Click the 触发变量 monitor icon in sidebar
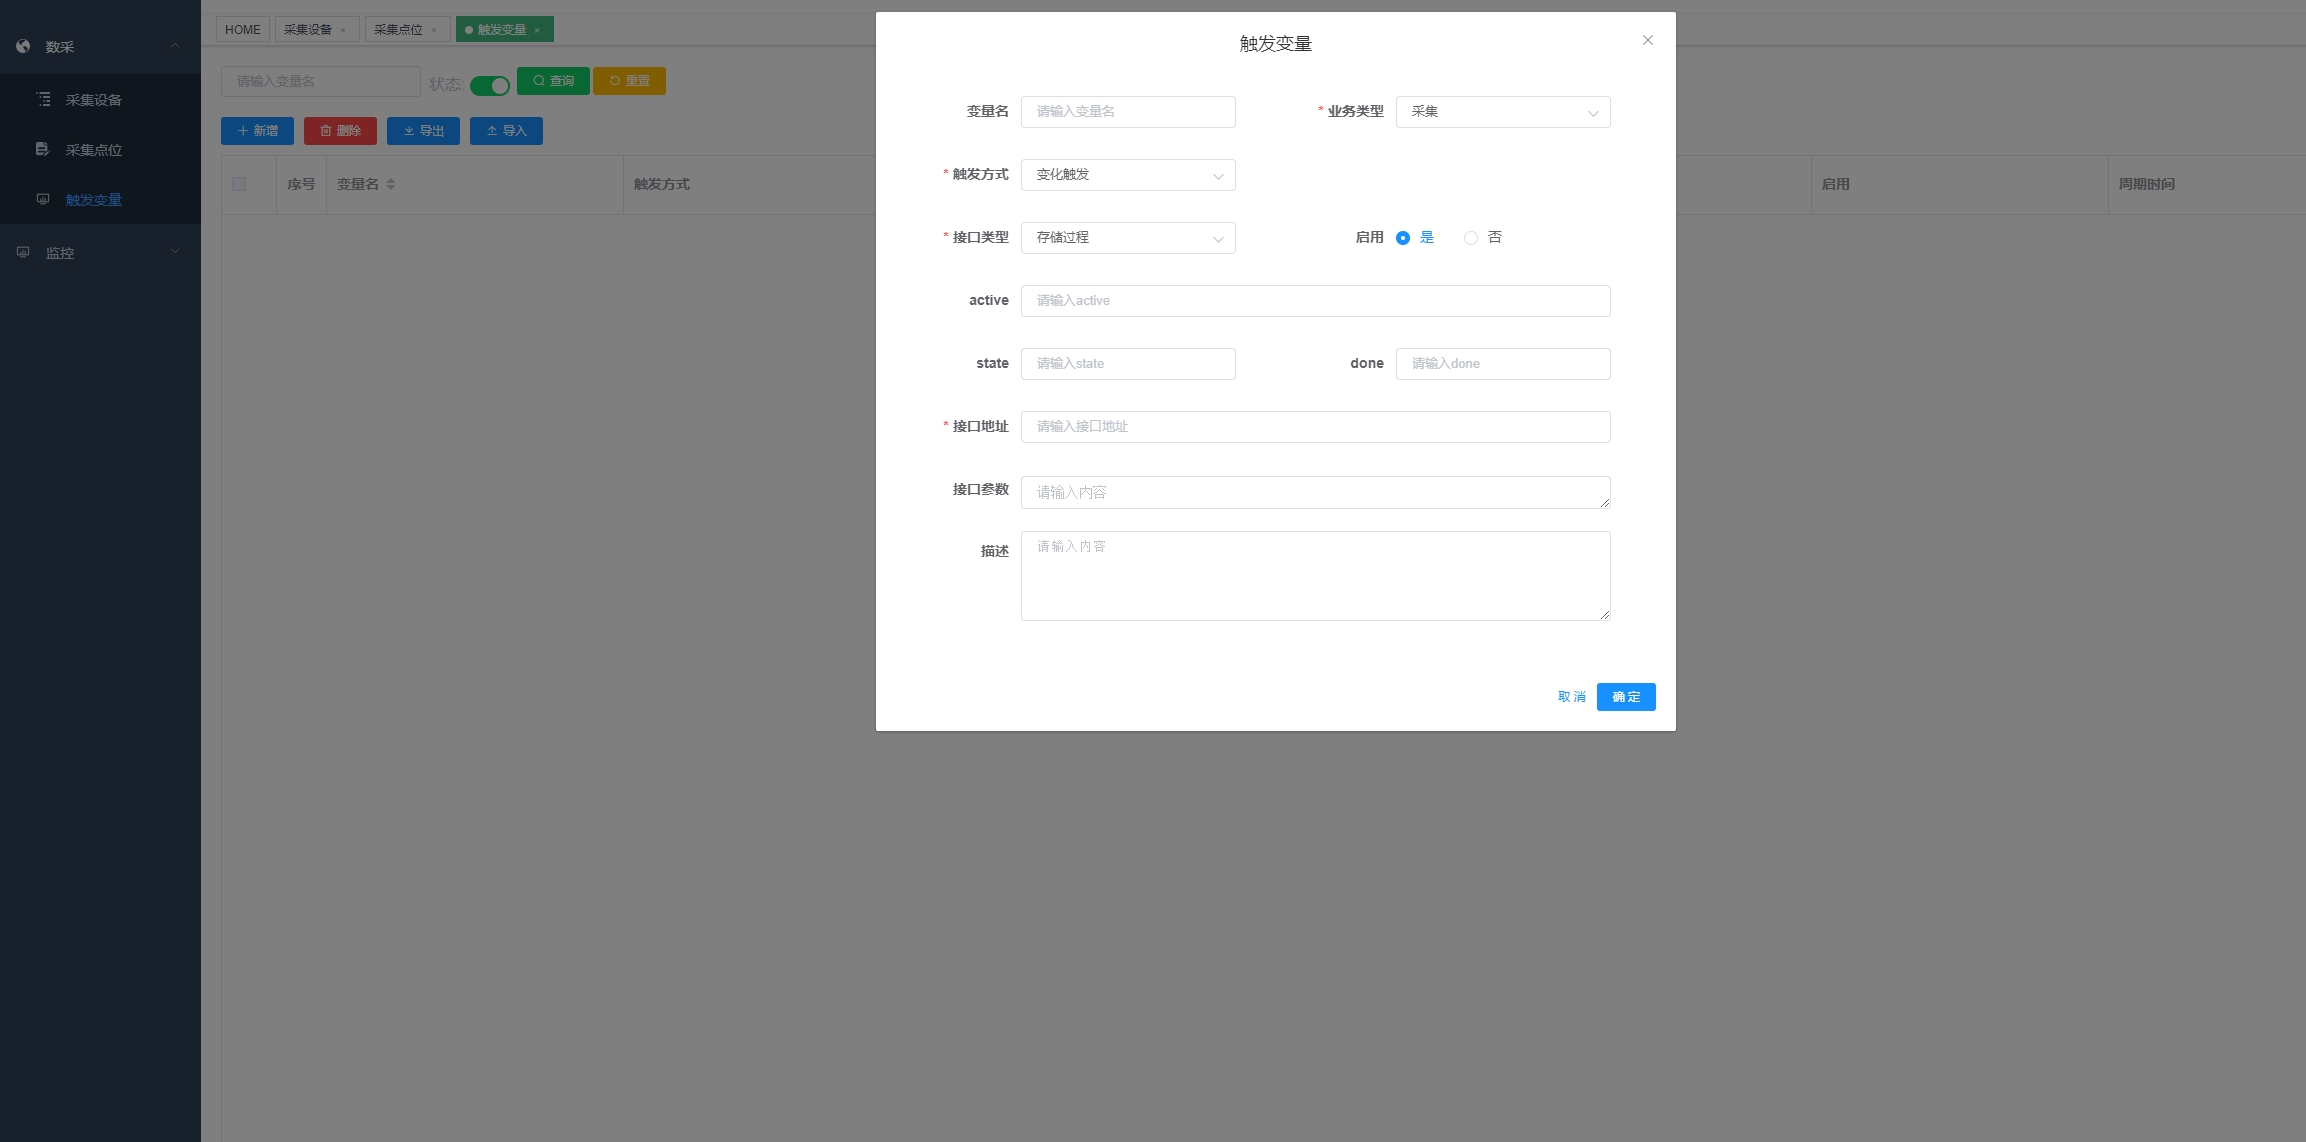 (42, 199)
